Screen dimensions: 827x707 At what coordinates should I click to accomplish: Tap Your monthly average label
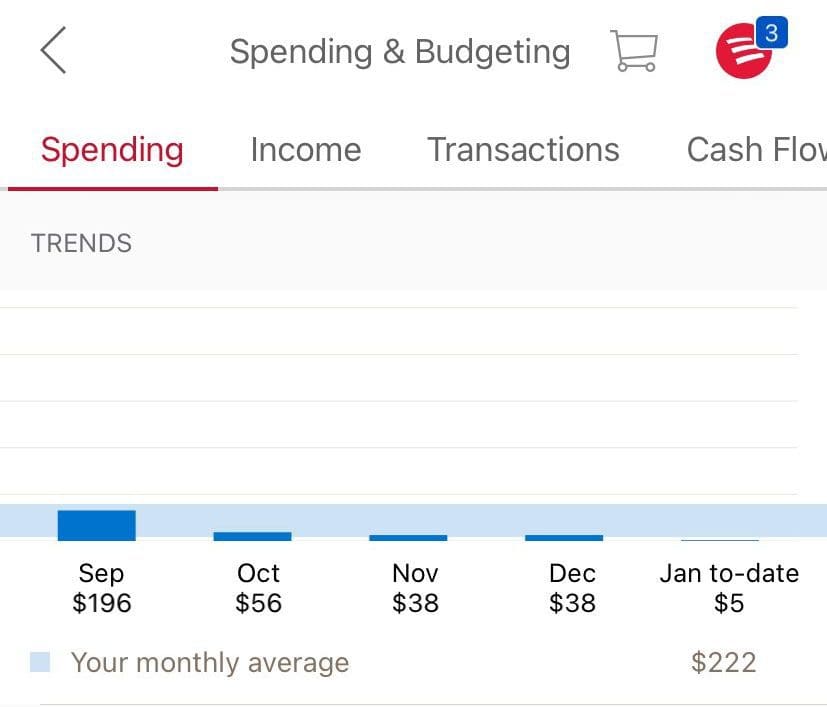pyautogui.click(x=209, y=662)
